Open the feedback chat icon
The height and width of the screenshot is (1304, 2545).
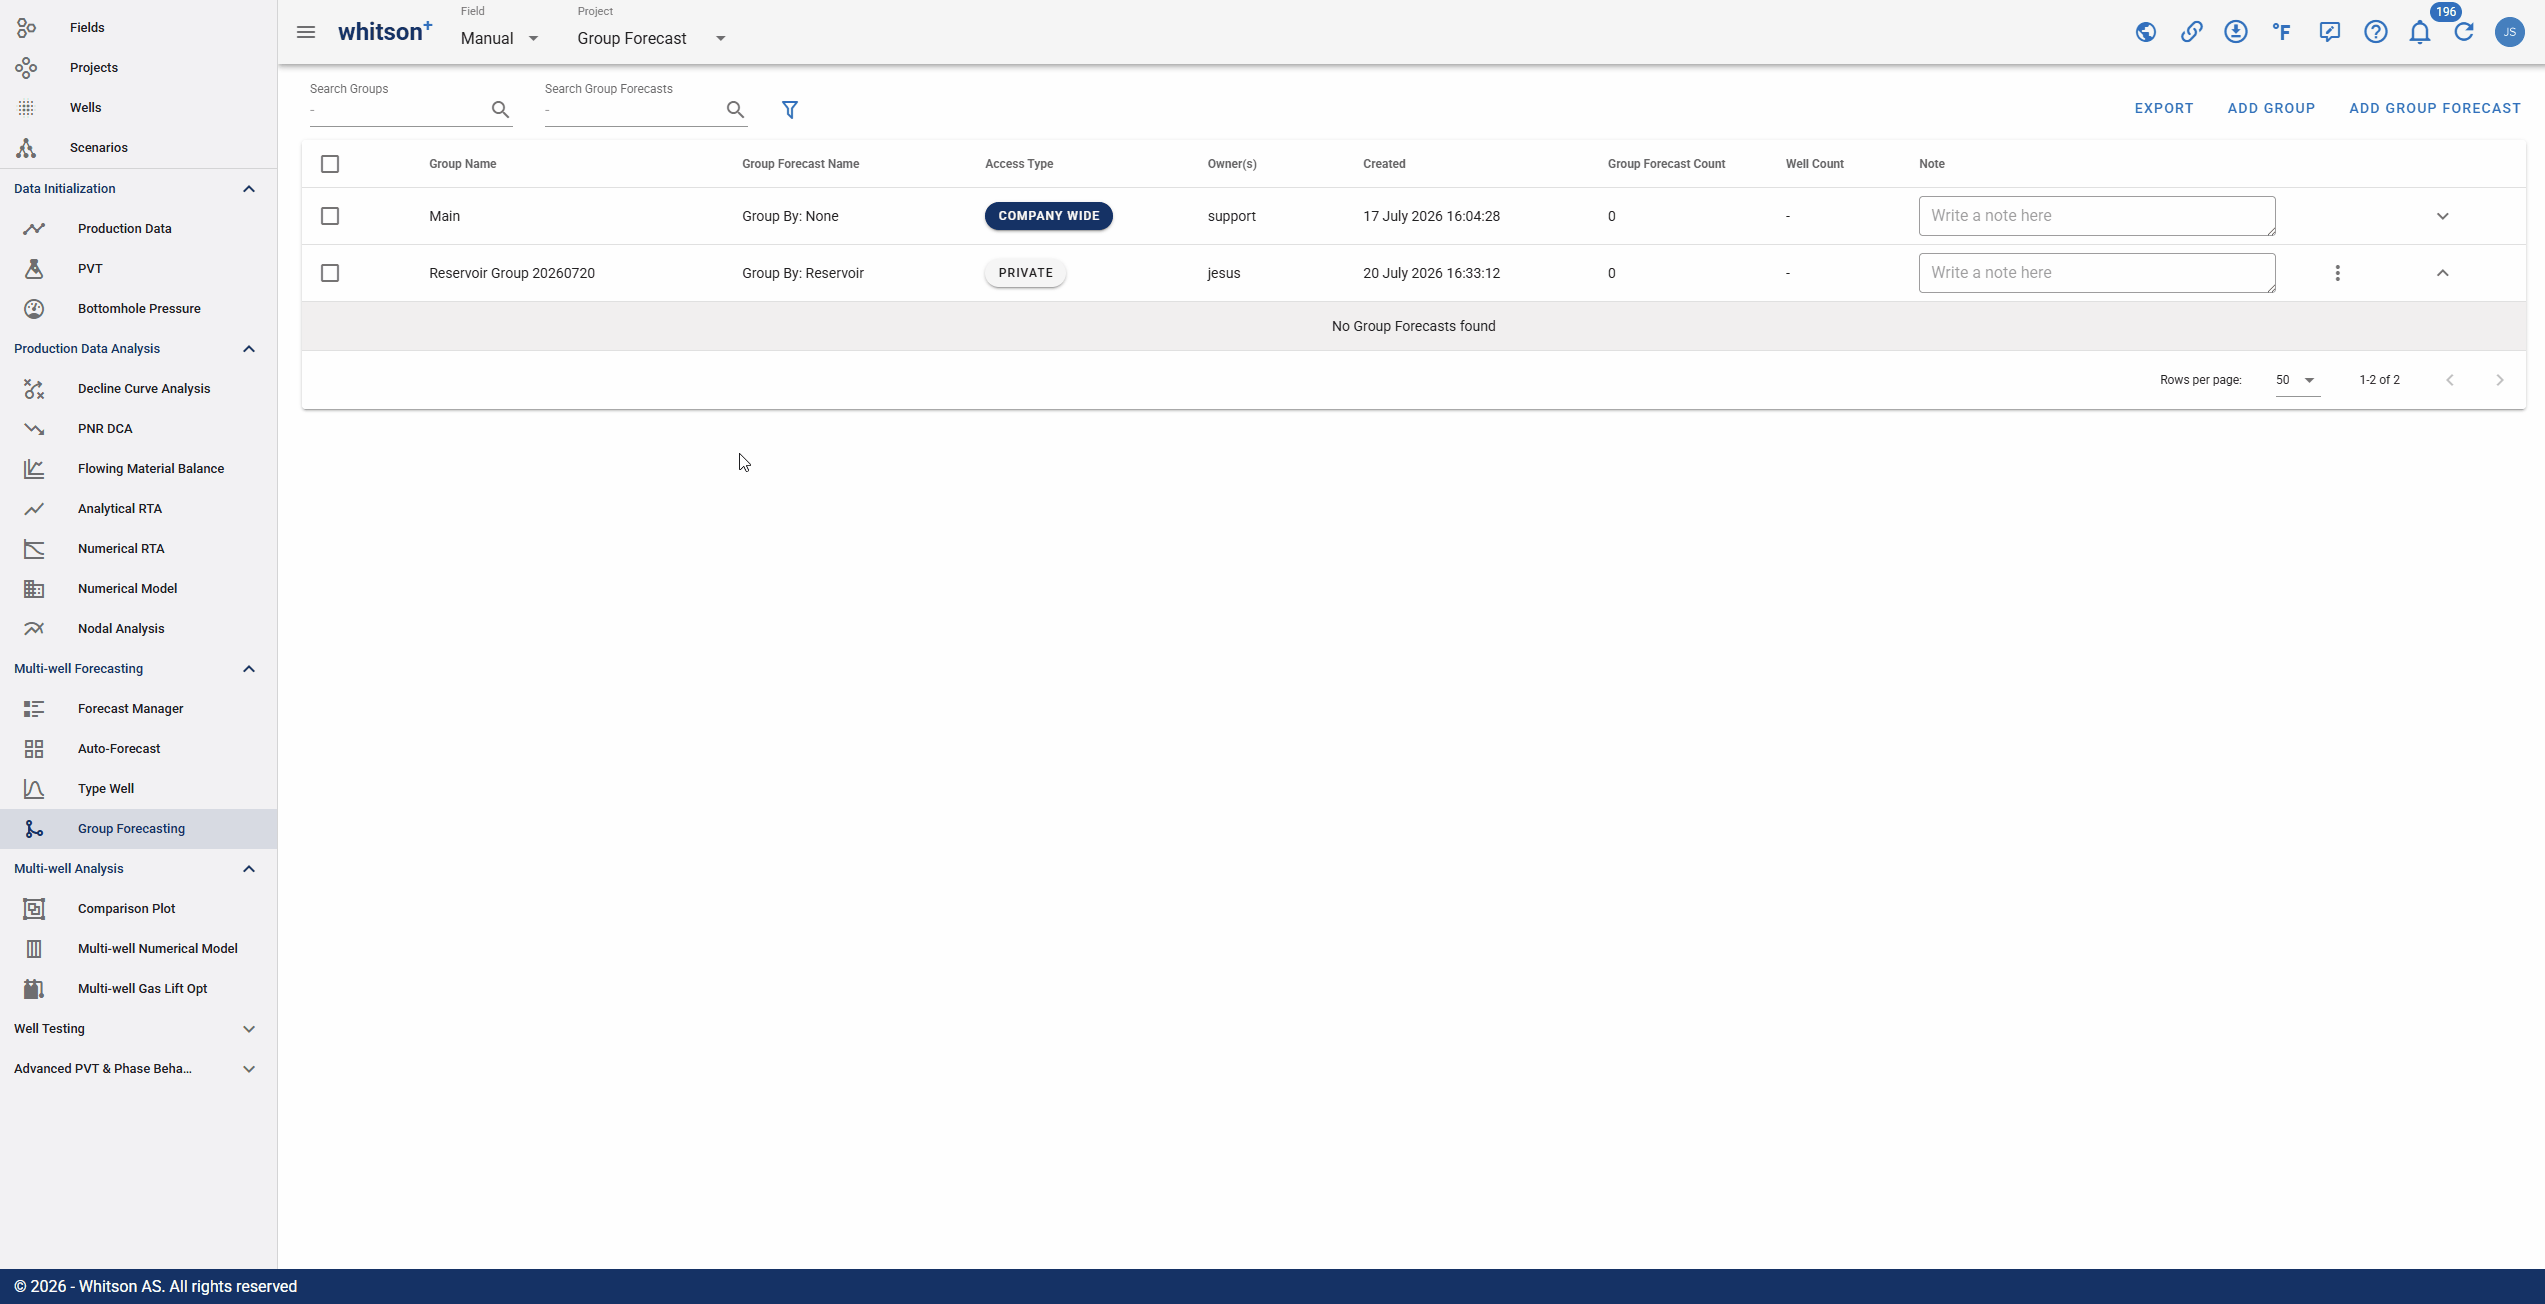[2330, 32]
